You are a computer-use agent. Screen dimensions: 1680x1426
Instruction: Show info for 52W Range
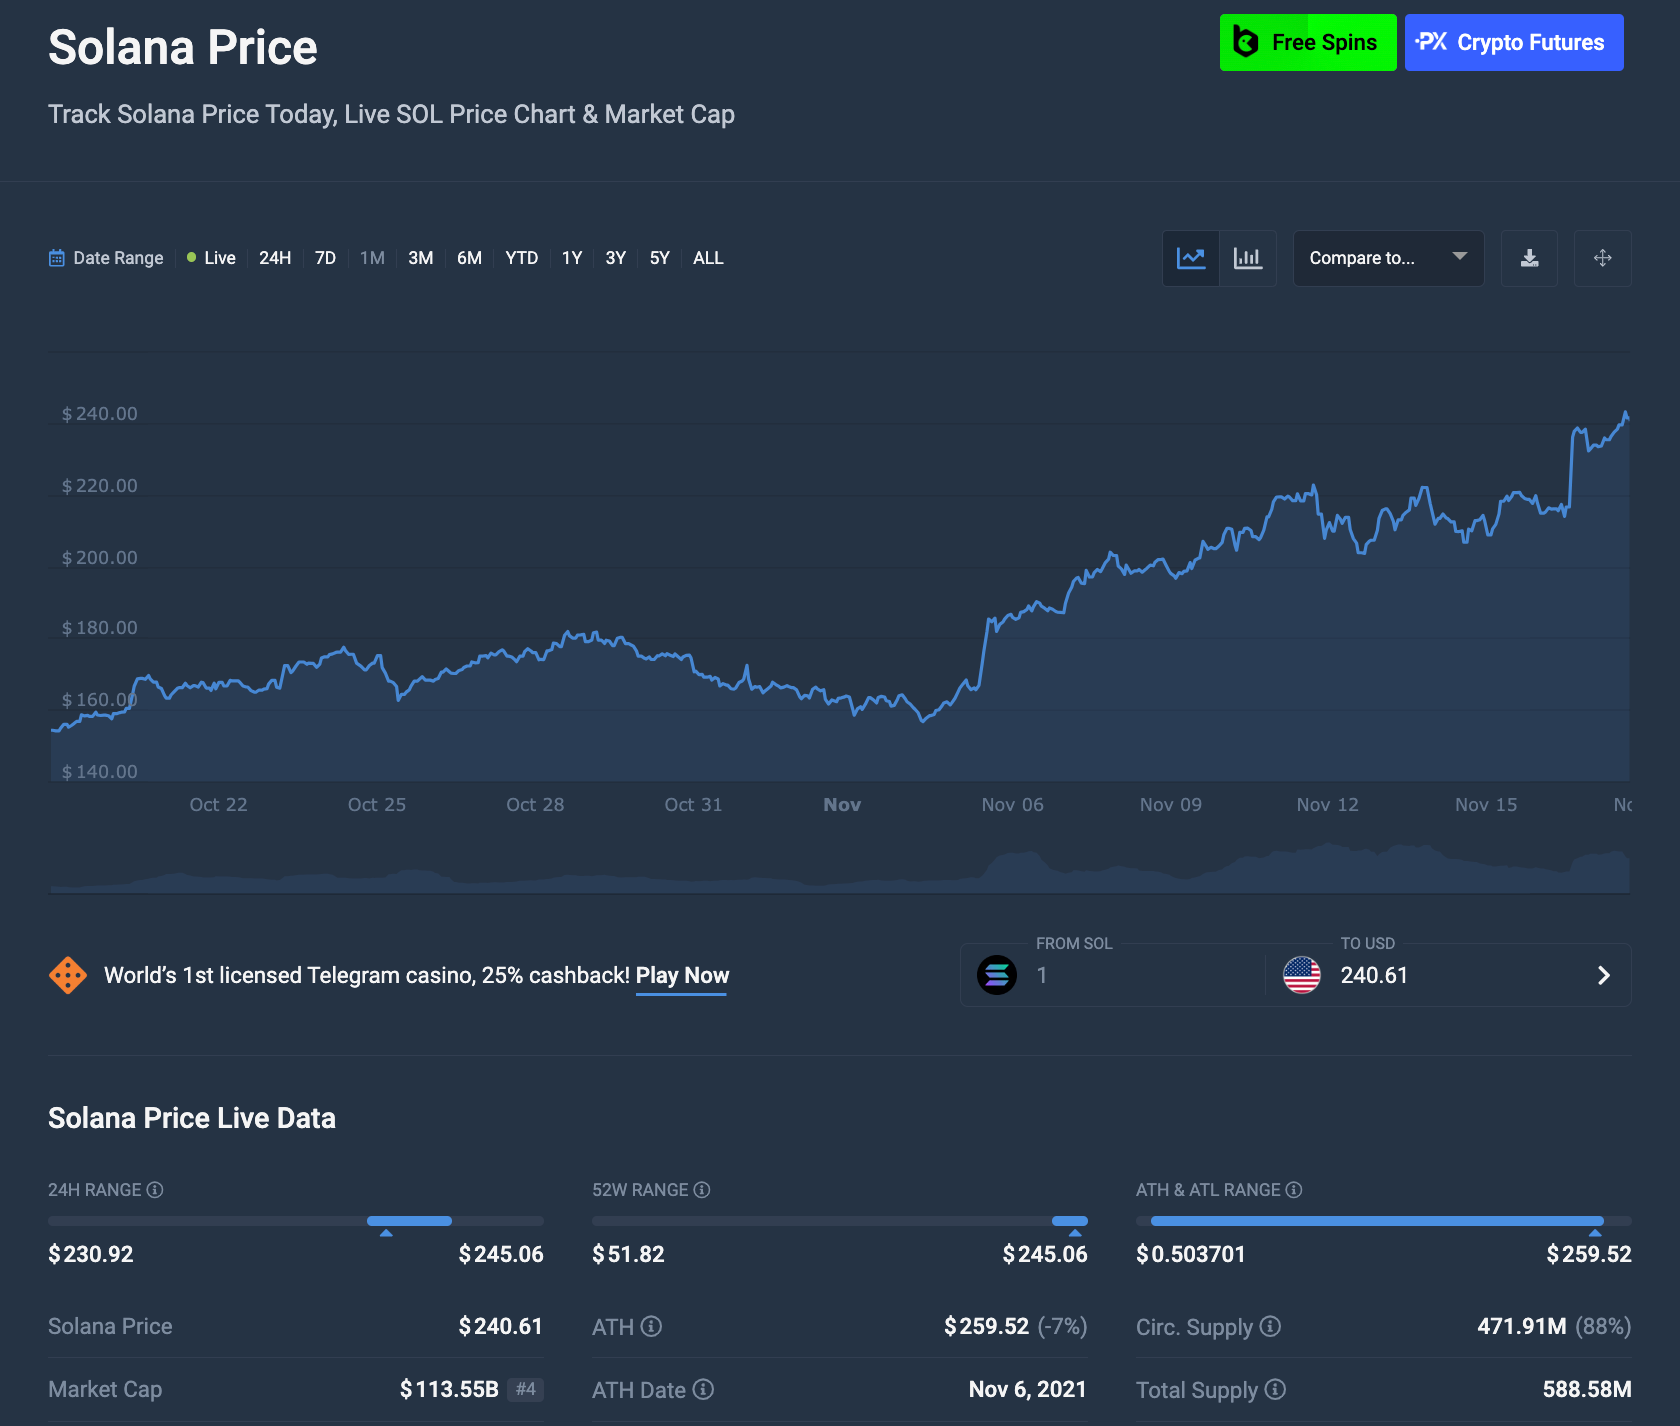coord(702,1190)
